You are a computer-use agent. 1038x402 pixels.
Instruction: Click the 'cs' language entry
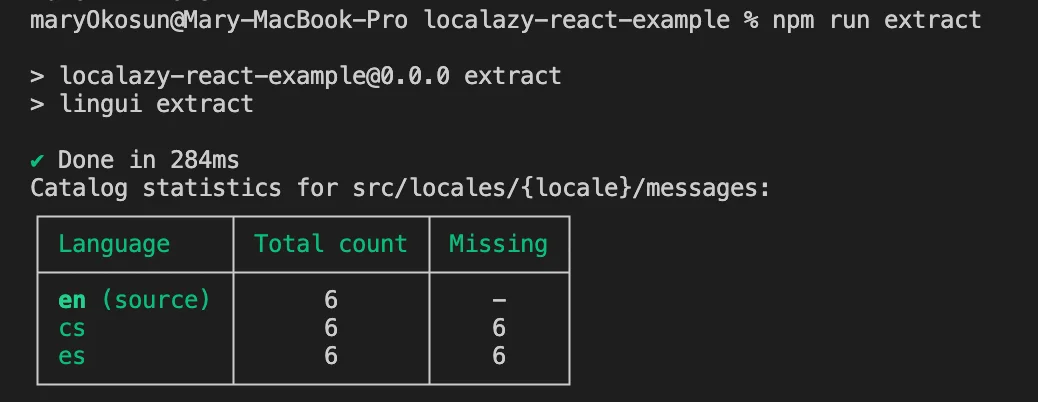pyautogui.click(x=72, y=328)
